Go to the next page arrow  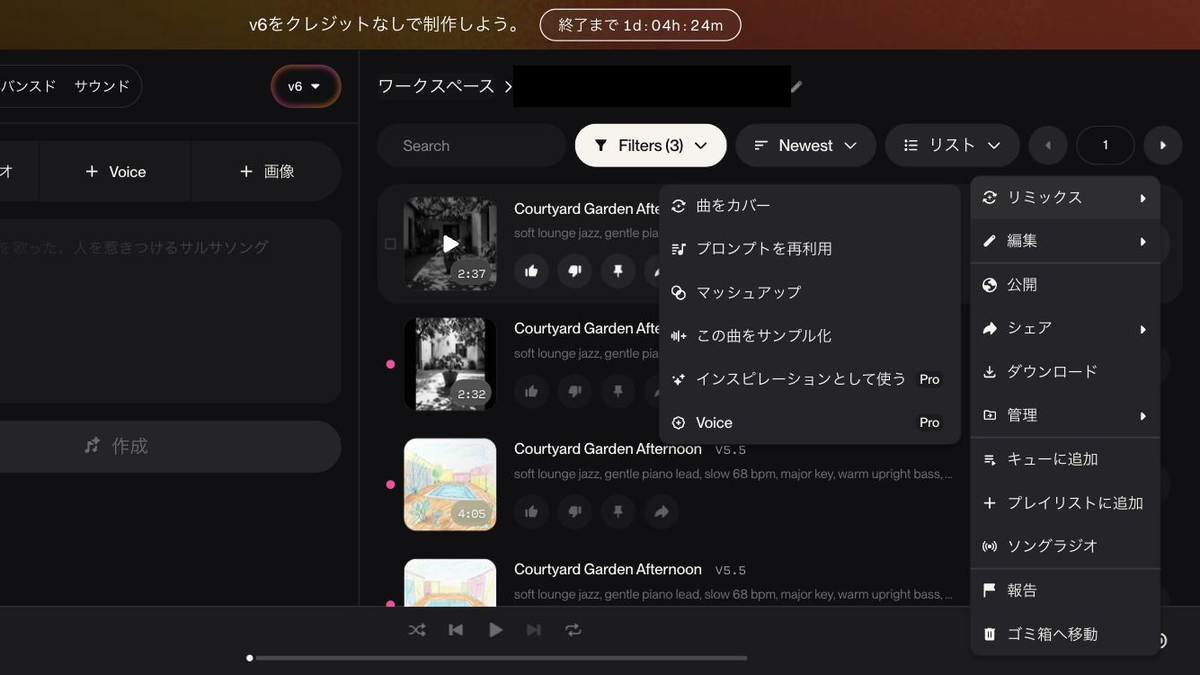click(x=1163, y=146)
